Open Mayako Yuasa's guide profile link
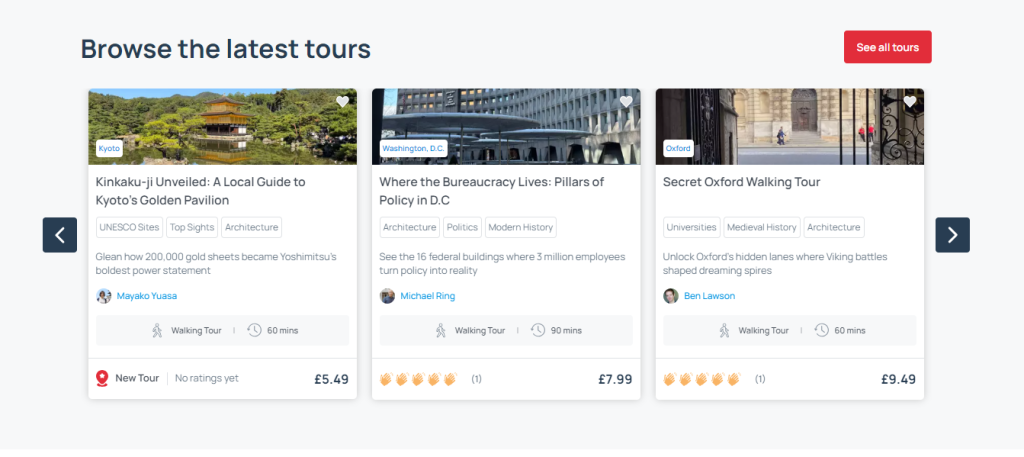The image size is (1024, 457). tap(147, 296)
